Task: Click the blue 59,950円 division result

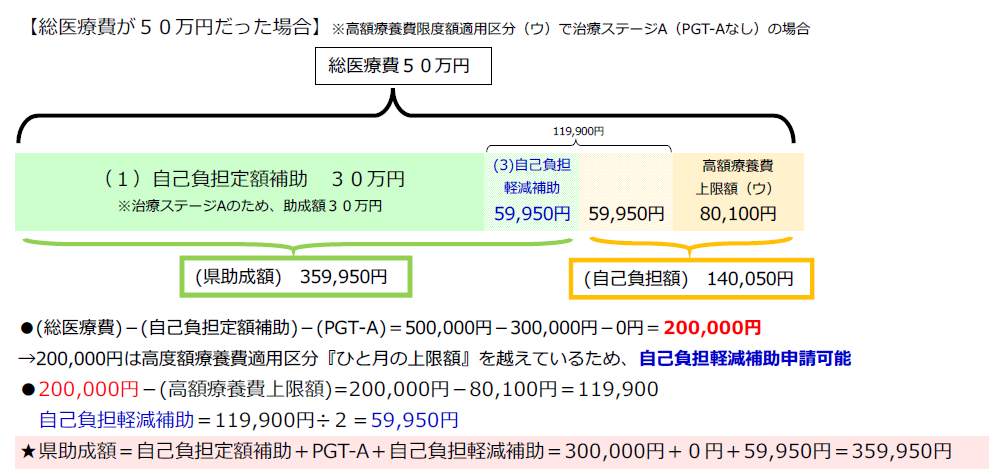Action: click(414, 420)
